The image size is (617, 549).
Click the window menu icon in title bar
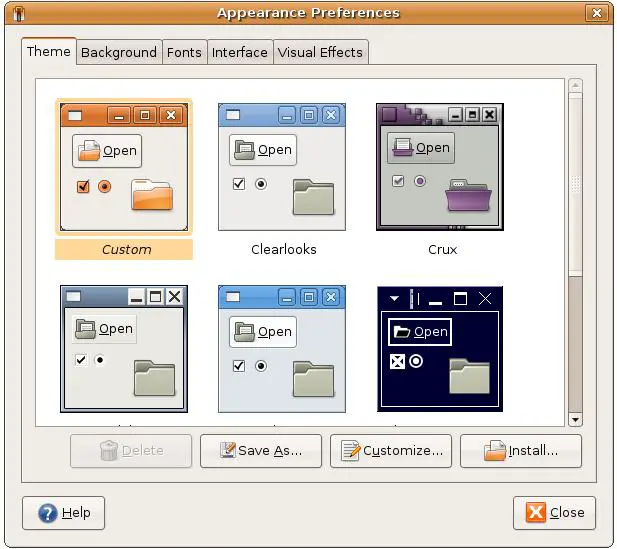coord(18,13)
